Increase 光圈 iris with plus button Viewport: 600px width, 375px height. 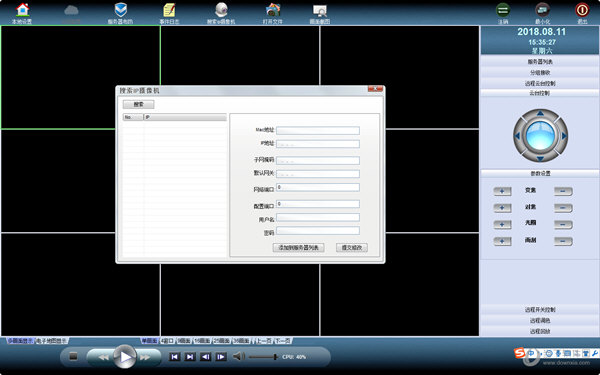pos(502,225)
